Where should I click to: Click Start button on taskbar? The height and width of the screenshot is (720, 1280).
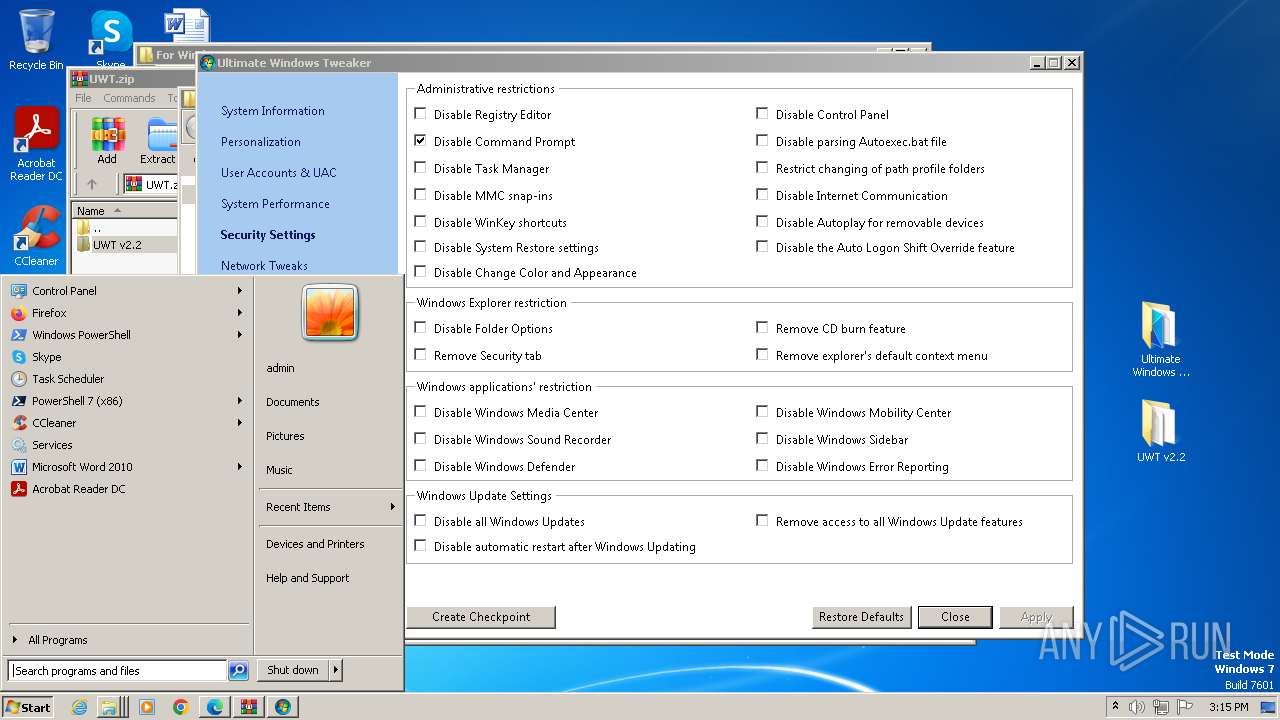(28, 707)
